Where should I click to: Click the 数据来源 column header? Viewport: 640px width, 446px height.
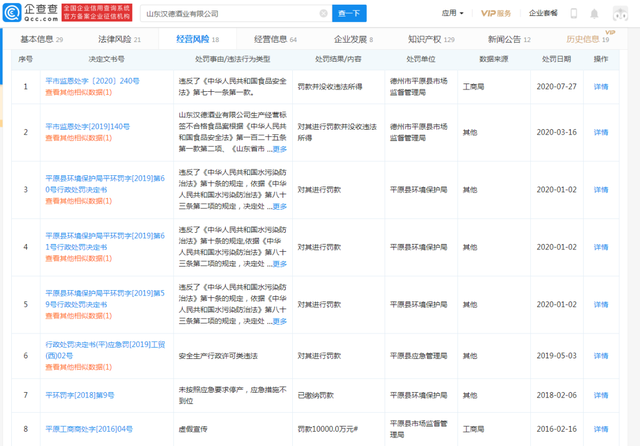(x=493, y=59)
